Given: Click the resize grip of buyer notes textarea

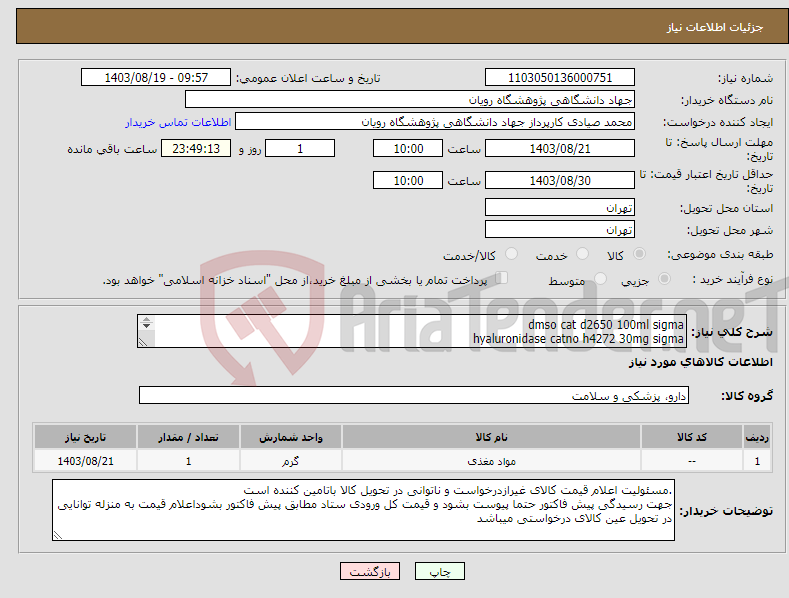Looking at the screenshot, I should [58, 536].
